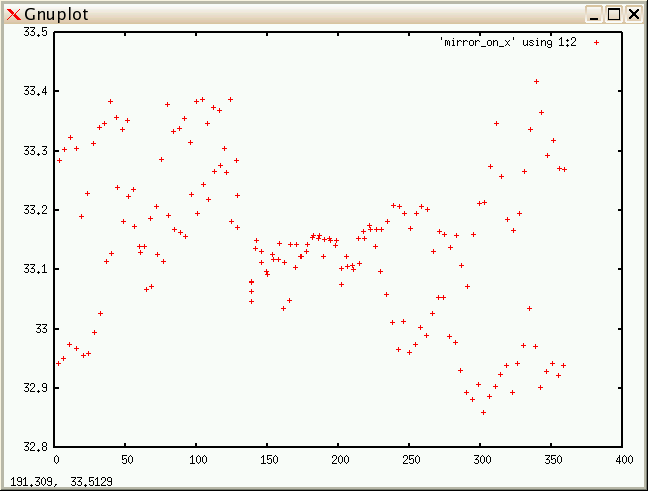
Task: Minimize the Gnuplot window
Action: pyautogui.click(x=595, y=14)
